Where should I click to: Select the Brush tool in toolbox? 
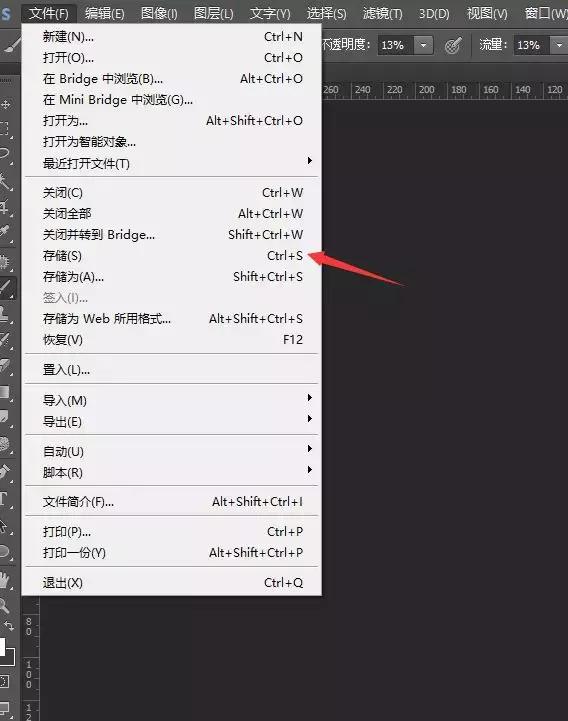tap(6, 288)
